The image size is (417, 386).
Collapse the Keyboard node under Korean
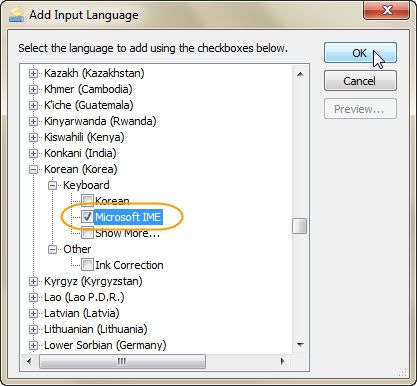[x=52, y=185]
